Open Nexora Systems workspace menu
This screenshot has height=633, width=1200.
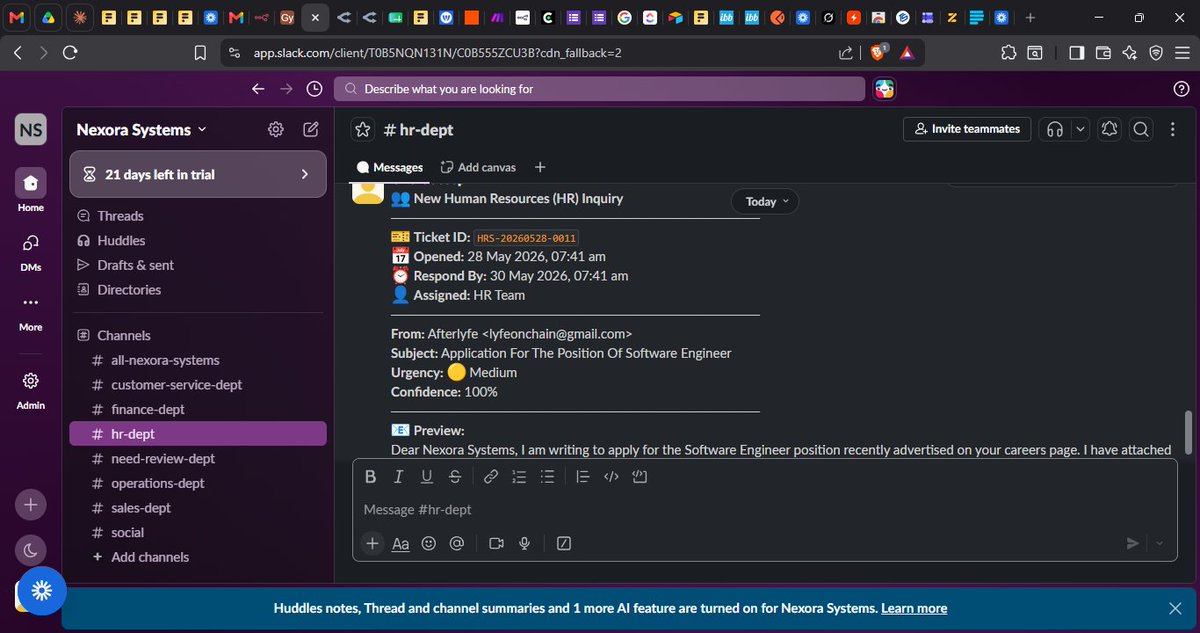click(x=142, y=129)
